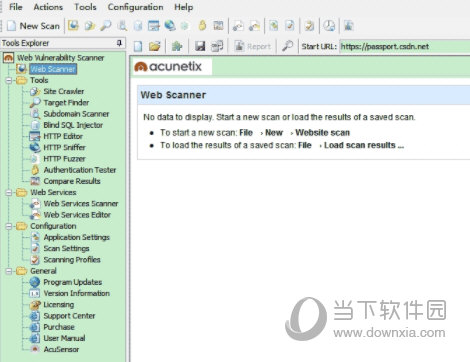Collapse the Web Services folder in tree
The width and height of the screenshot is (470, 362).
(9, 193)
